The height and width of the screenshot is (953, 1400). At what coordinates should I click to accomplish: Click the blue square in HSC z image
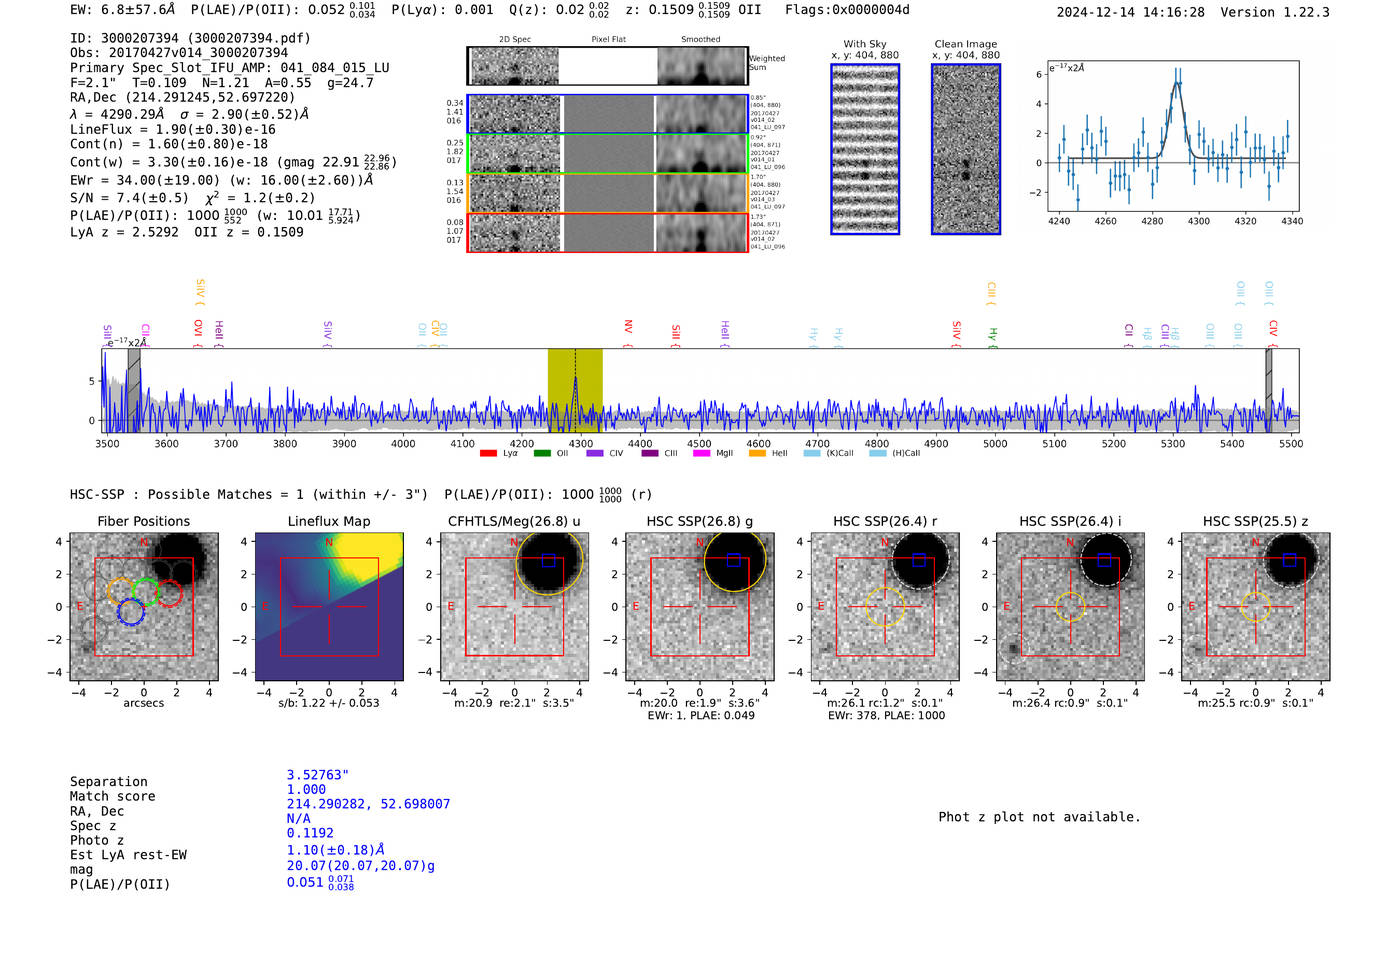(x=1289, y=560)
